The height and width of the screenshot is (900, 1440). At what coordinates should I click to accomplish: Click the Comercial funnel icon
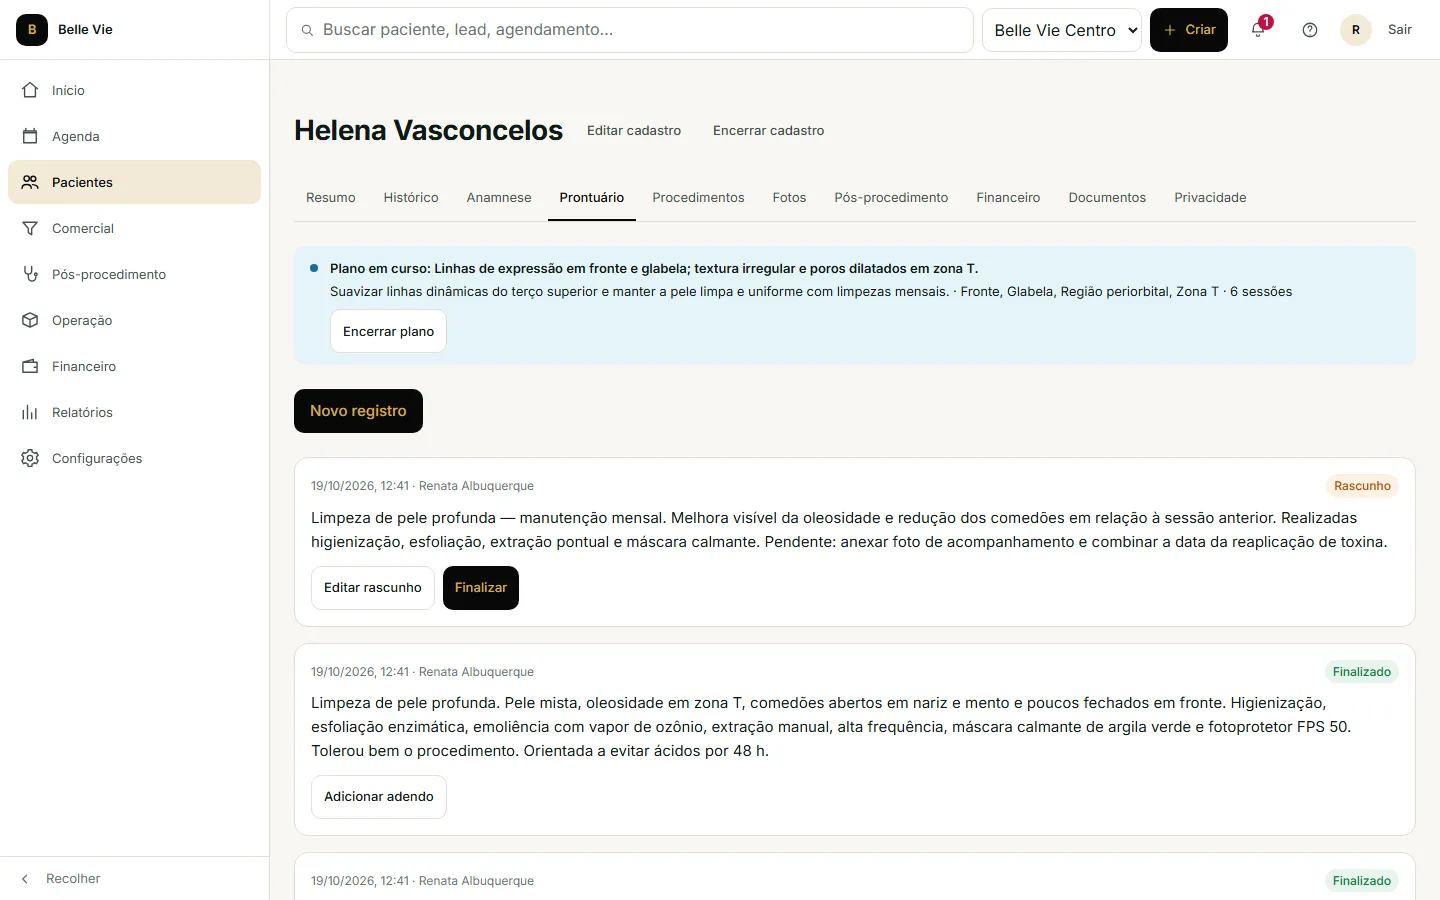click(x=30, y=228)
